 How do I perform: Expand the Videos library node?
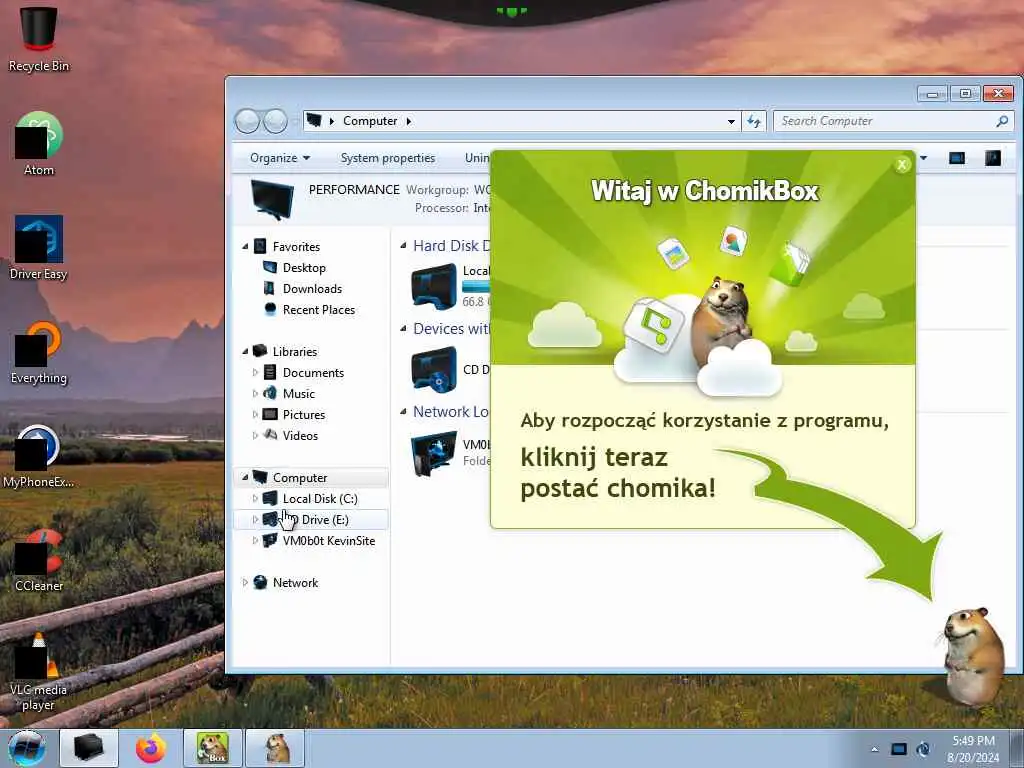pos(255,435)
